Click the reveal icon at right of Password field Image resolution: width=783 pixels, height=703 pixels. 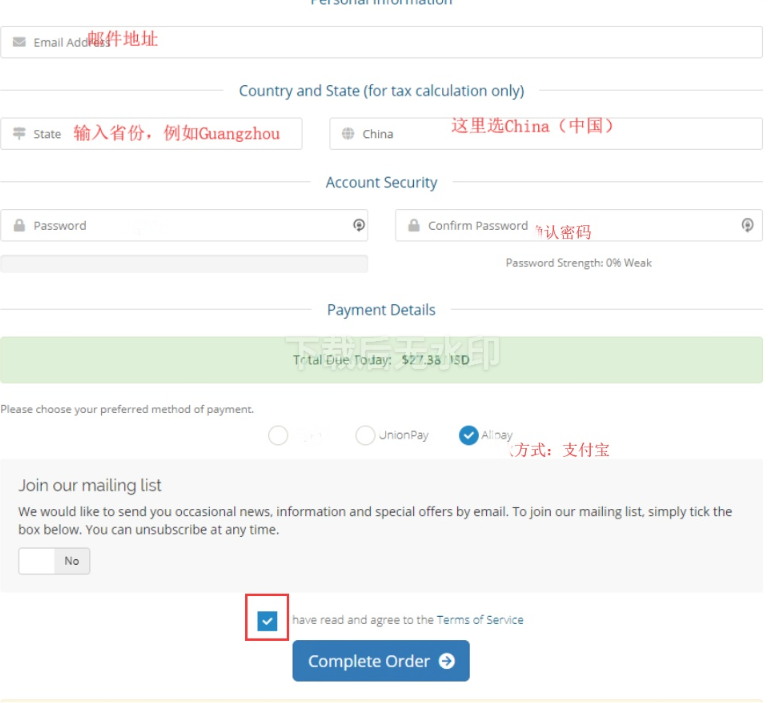tap(359, 225)
